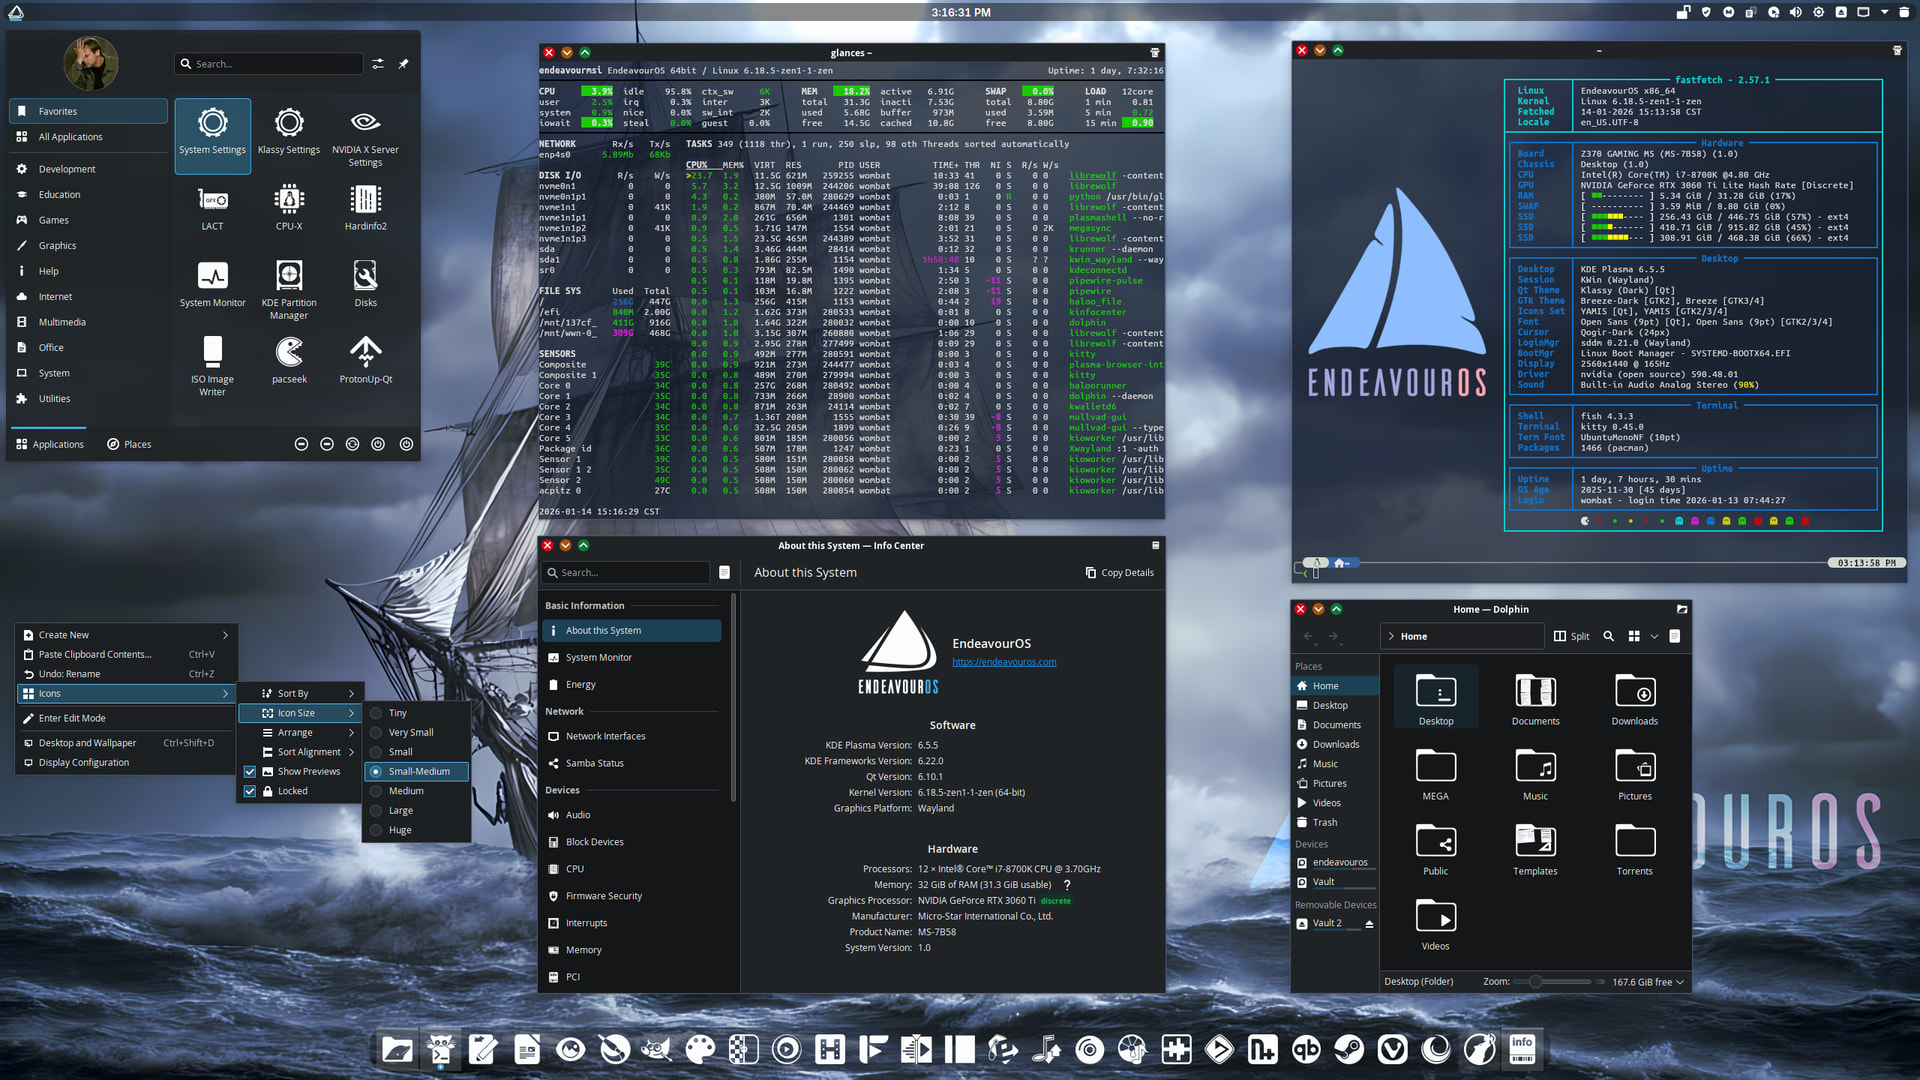Focus the Info Center search field
Screen dimensions: 1920x1080
(x=625, y=573)
